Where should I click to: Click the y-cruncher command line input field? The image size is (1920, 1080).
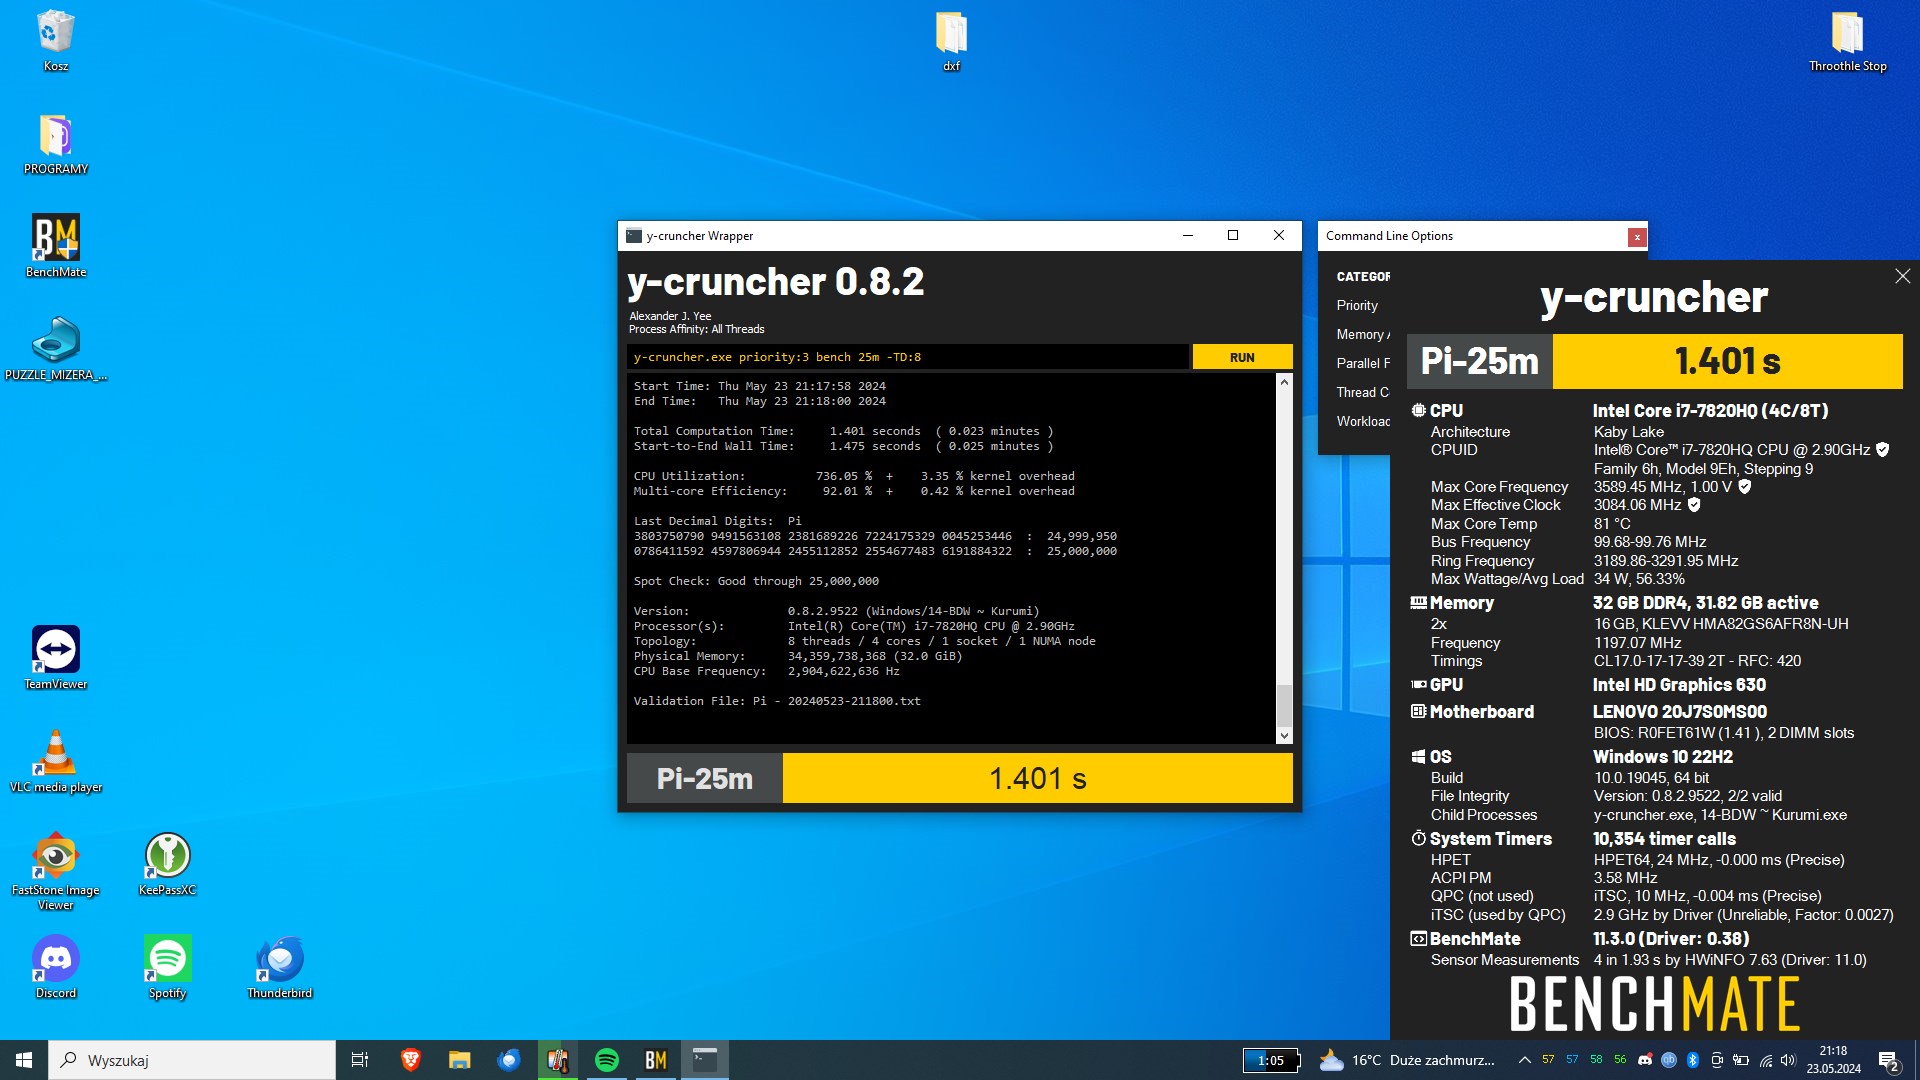[908, 357]
